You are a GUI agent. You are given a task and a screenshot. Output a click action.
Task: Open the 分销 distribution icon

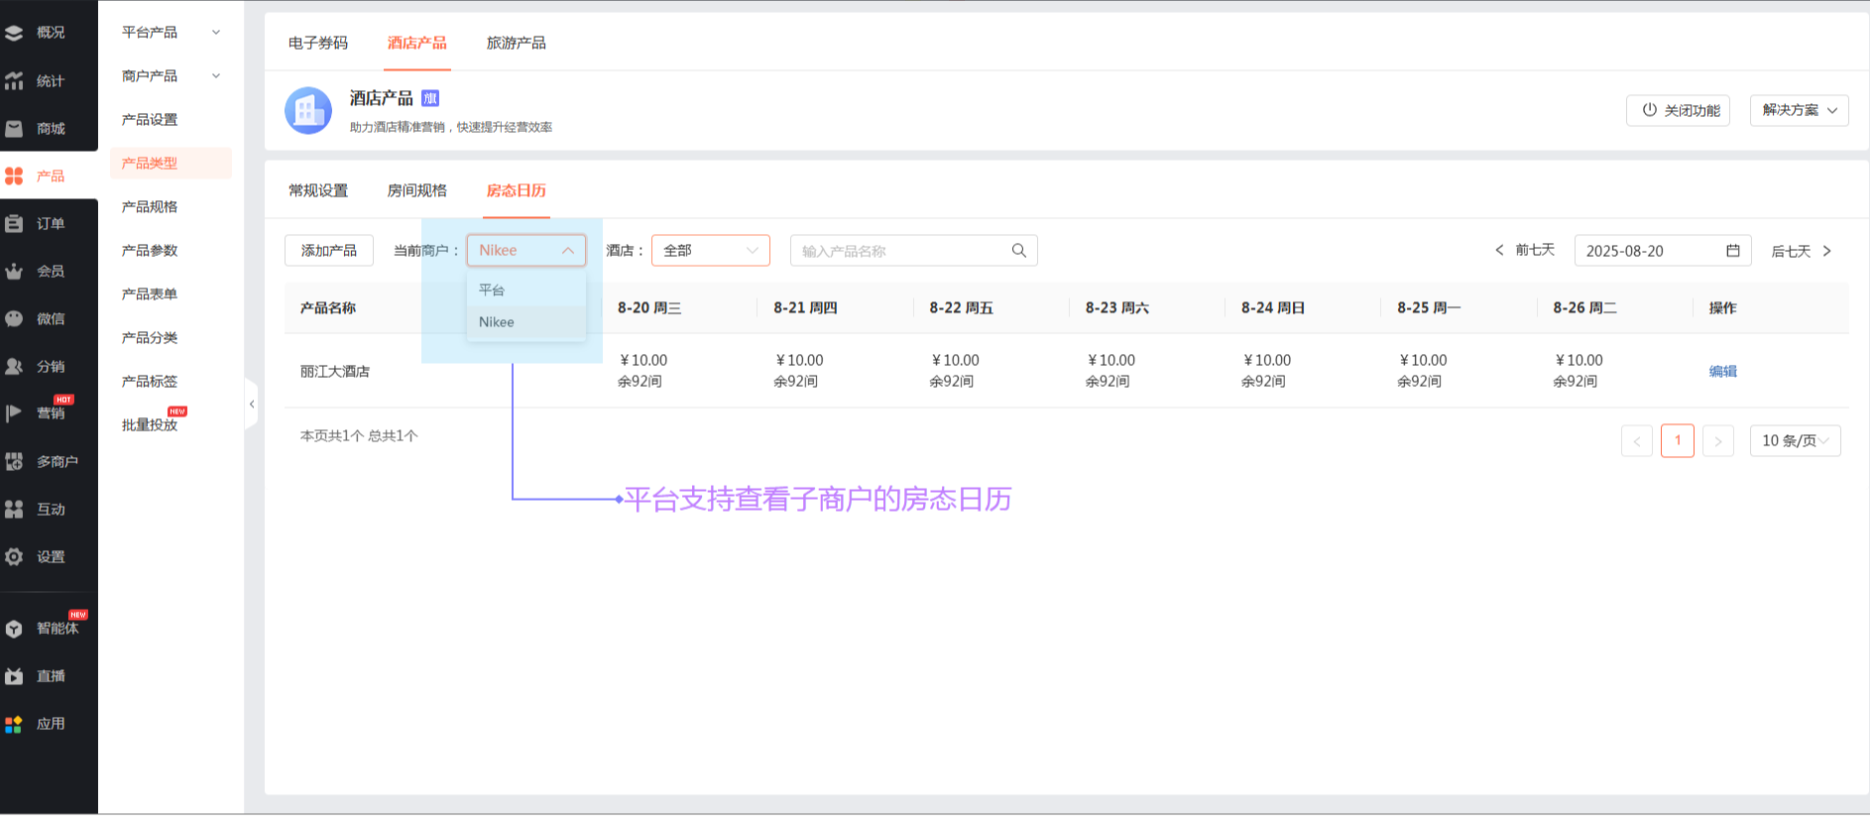click(14, 367)
